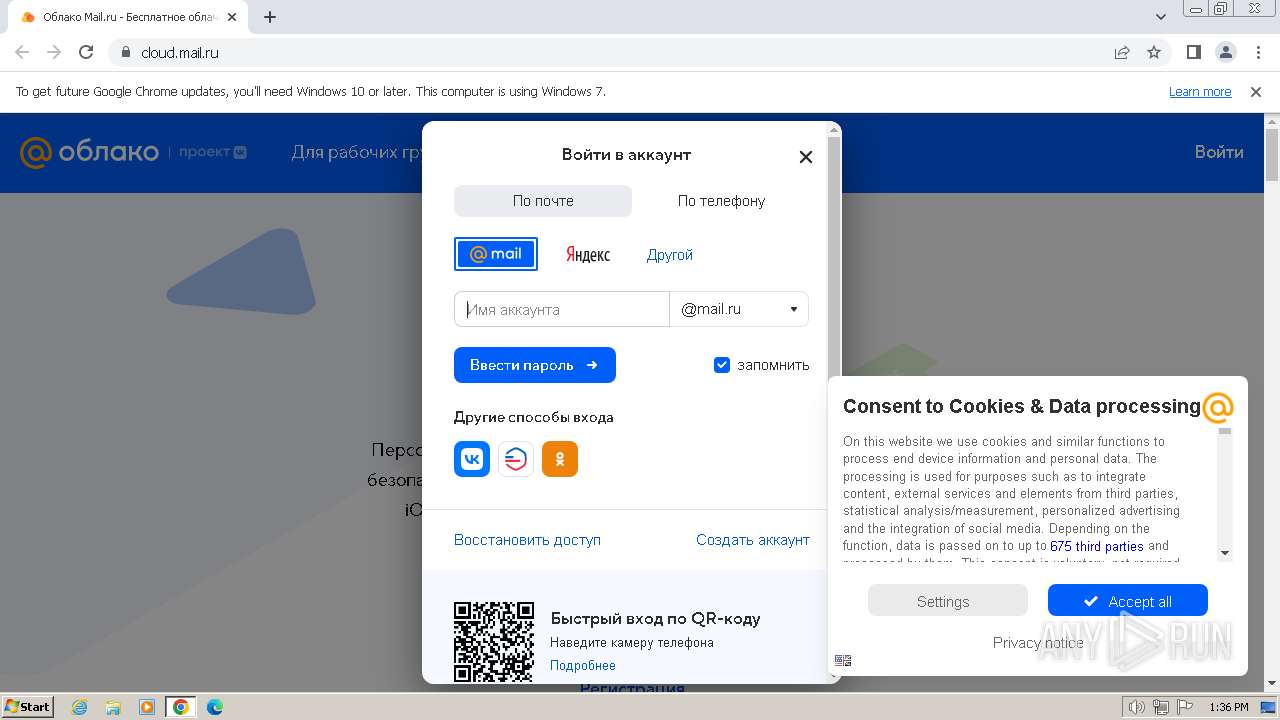Select Другой mail provider
Image resolution: width=1280 pixels, height=720 pixels.
tap(670, 255)
